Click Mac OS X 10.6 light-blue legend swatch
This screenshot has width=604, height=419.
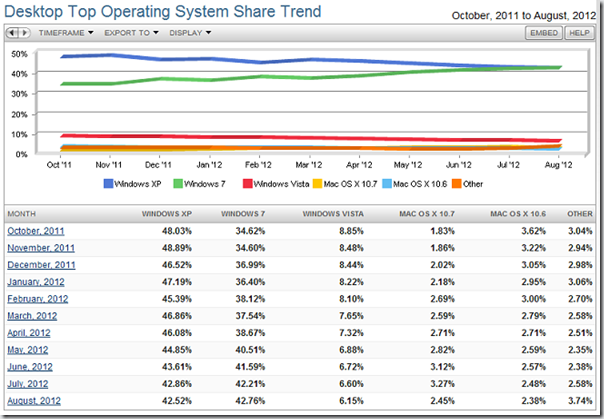[x=387, y=184]
